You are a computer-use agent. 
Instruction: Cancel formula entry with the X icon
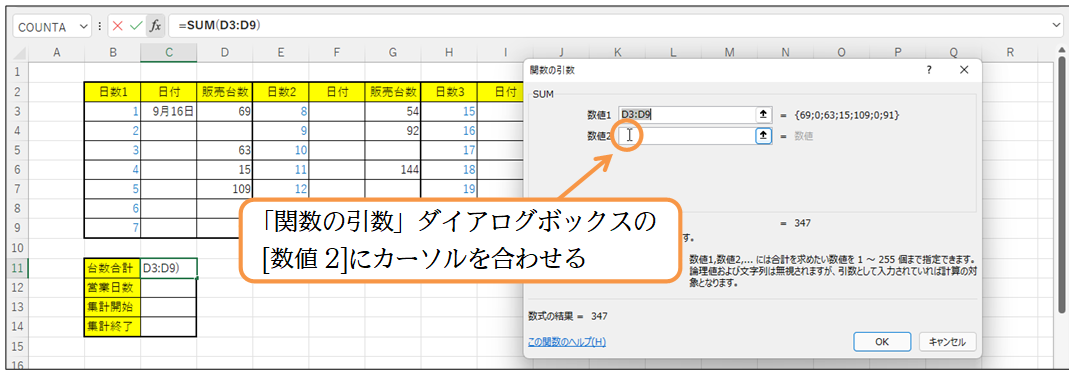tap(118, 27)
